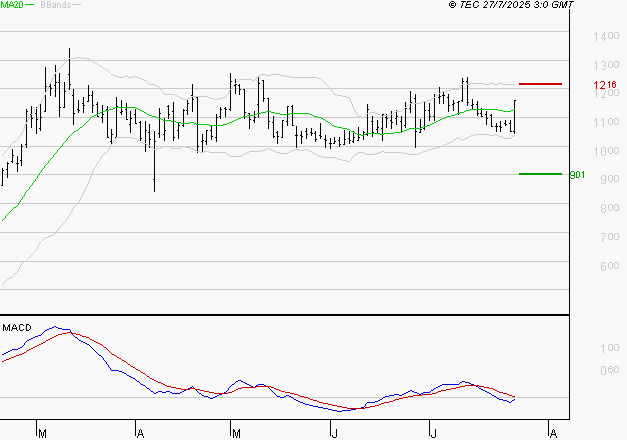Click the 1300 price axis label
Image resolution: width=627 pixels, height=440 pixels.
(606, 65)
